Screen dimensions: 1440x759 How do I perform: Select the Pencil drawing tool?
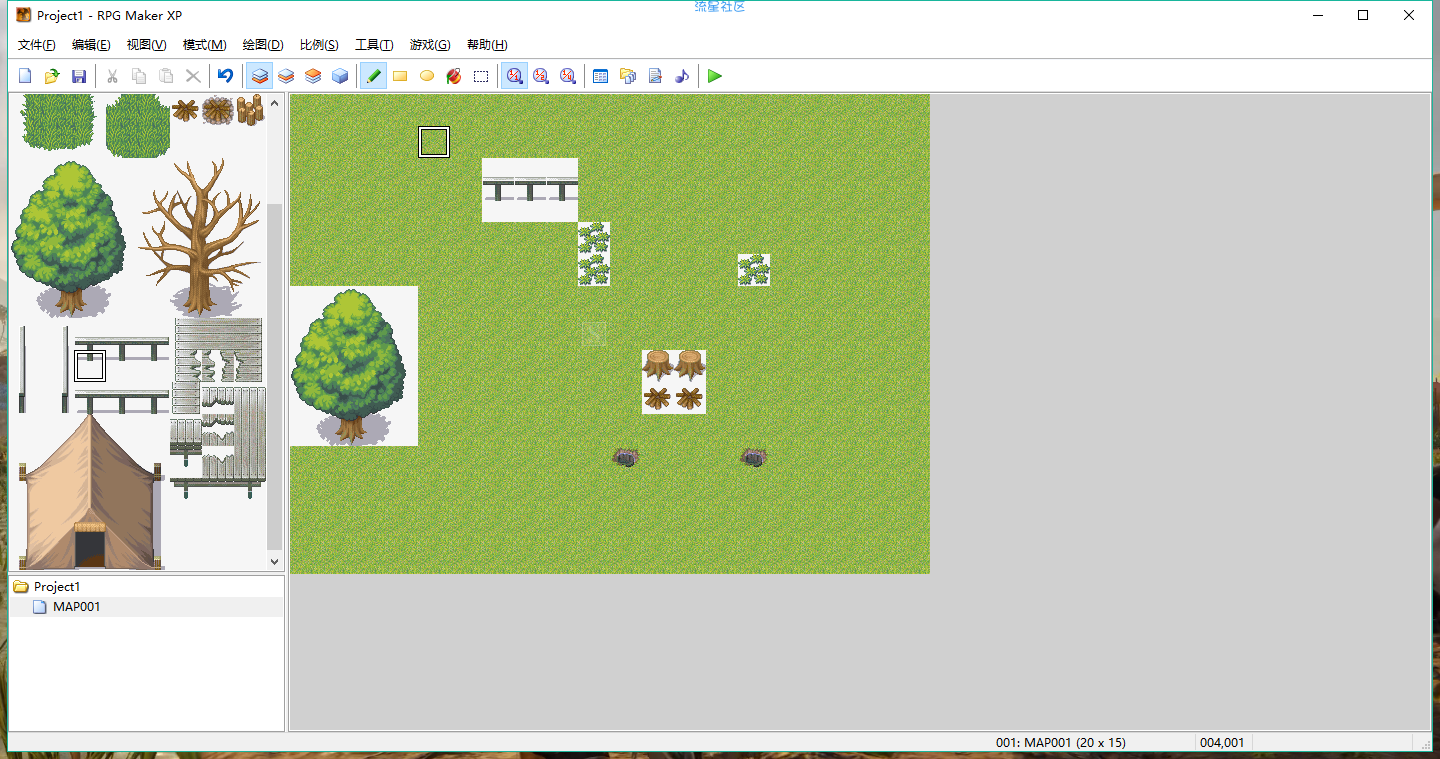[x=373, y=76]
